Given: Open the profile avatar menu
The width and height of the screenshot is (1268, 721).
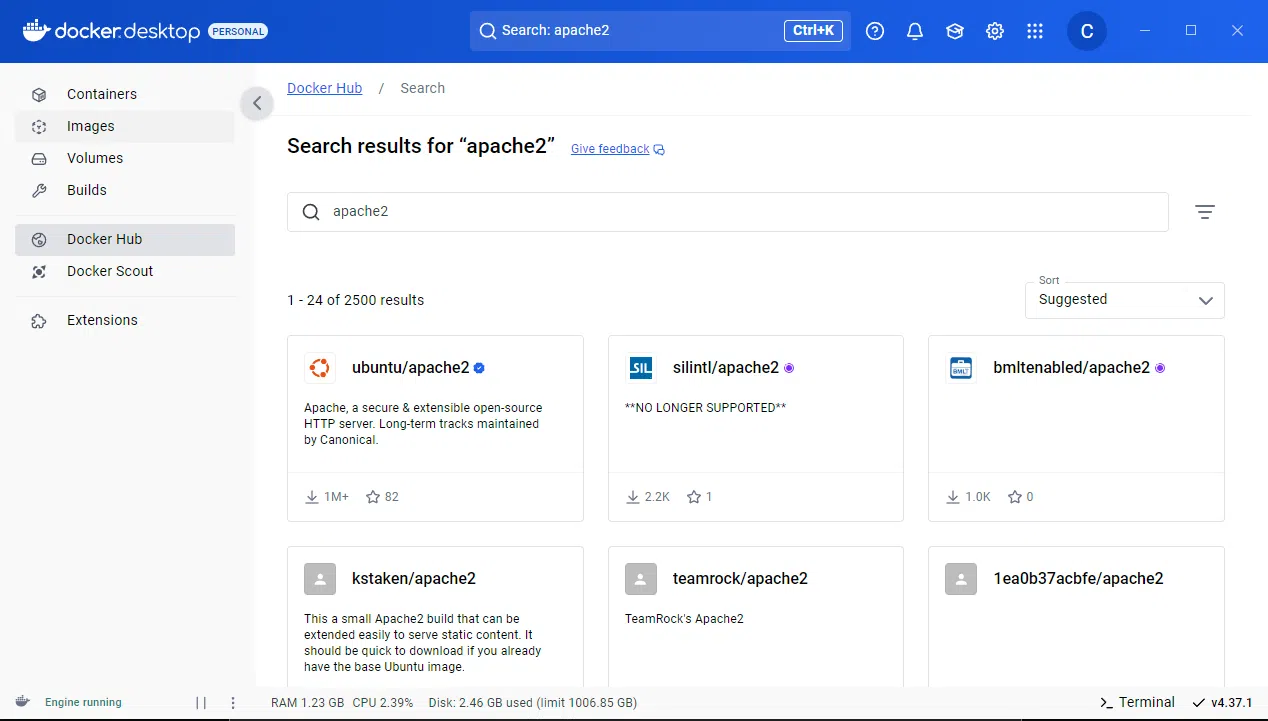Looking at the screenshot, I should point(1087,31).
